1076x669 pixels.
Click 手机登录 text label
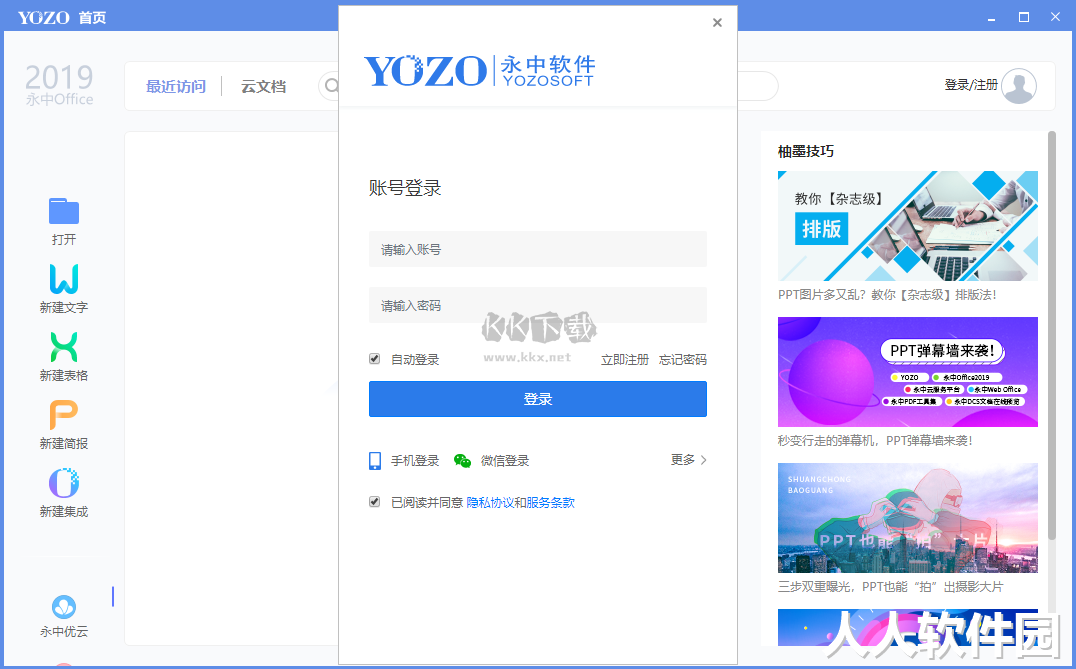(415, 461)
